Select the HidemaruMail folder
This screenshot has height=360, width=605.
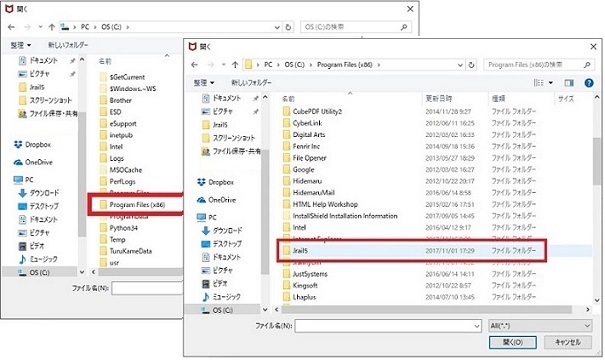coord(309,193)
